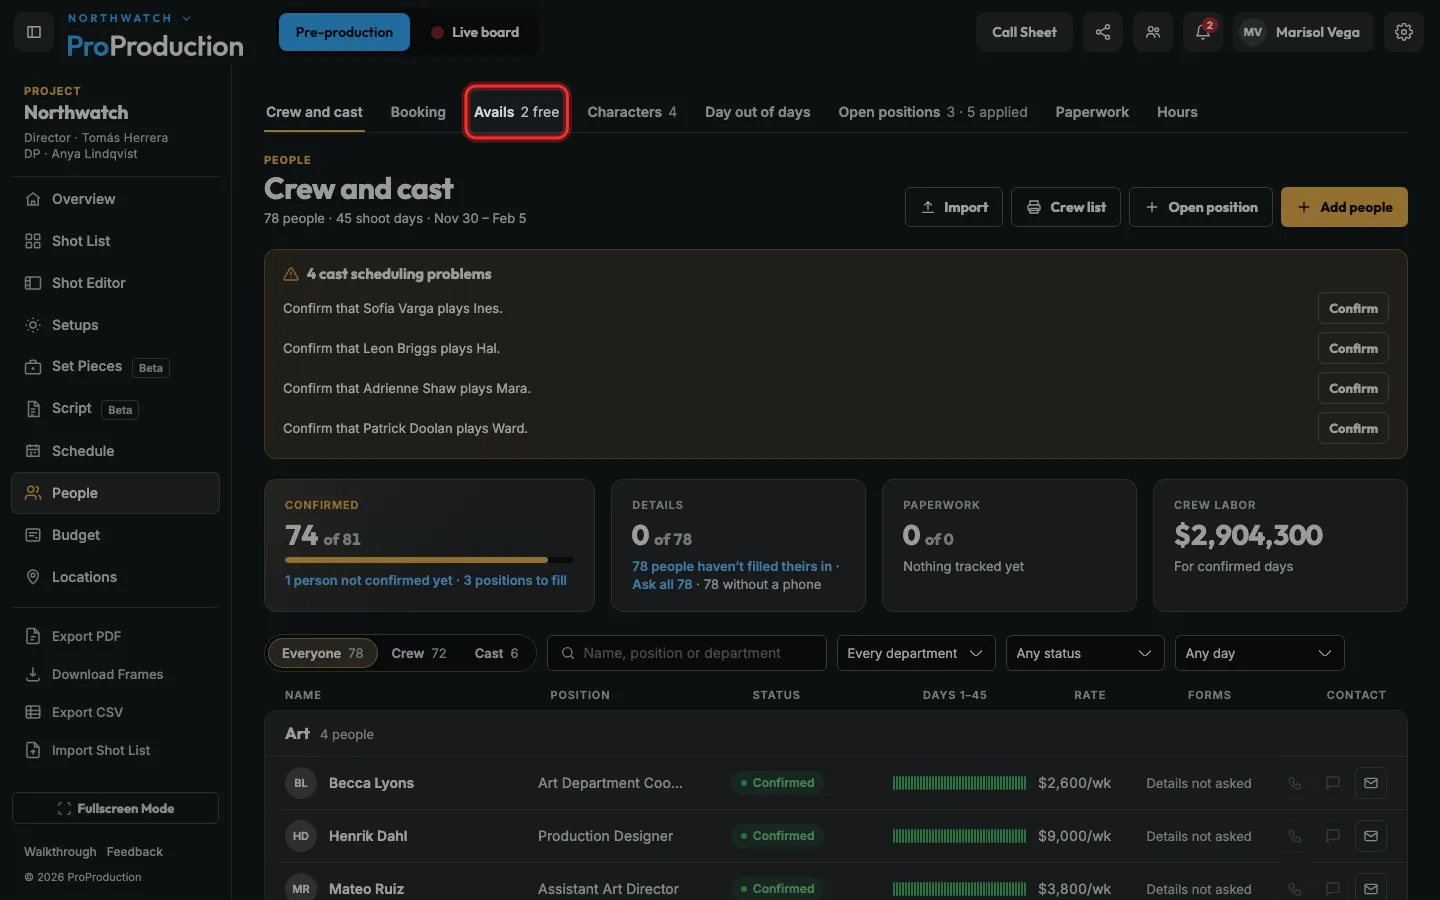Viewport: 1440px width, 900px height.
Task: Switch to Live board mode
Action: (475, 32)
